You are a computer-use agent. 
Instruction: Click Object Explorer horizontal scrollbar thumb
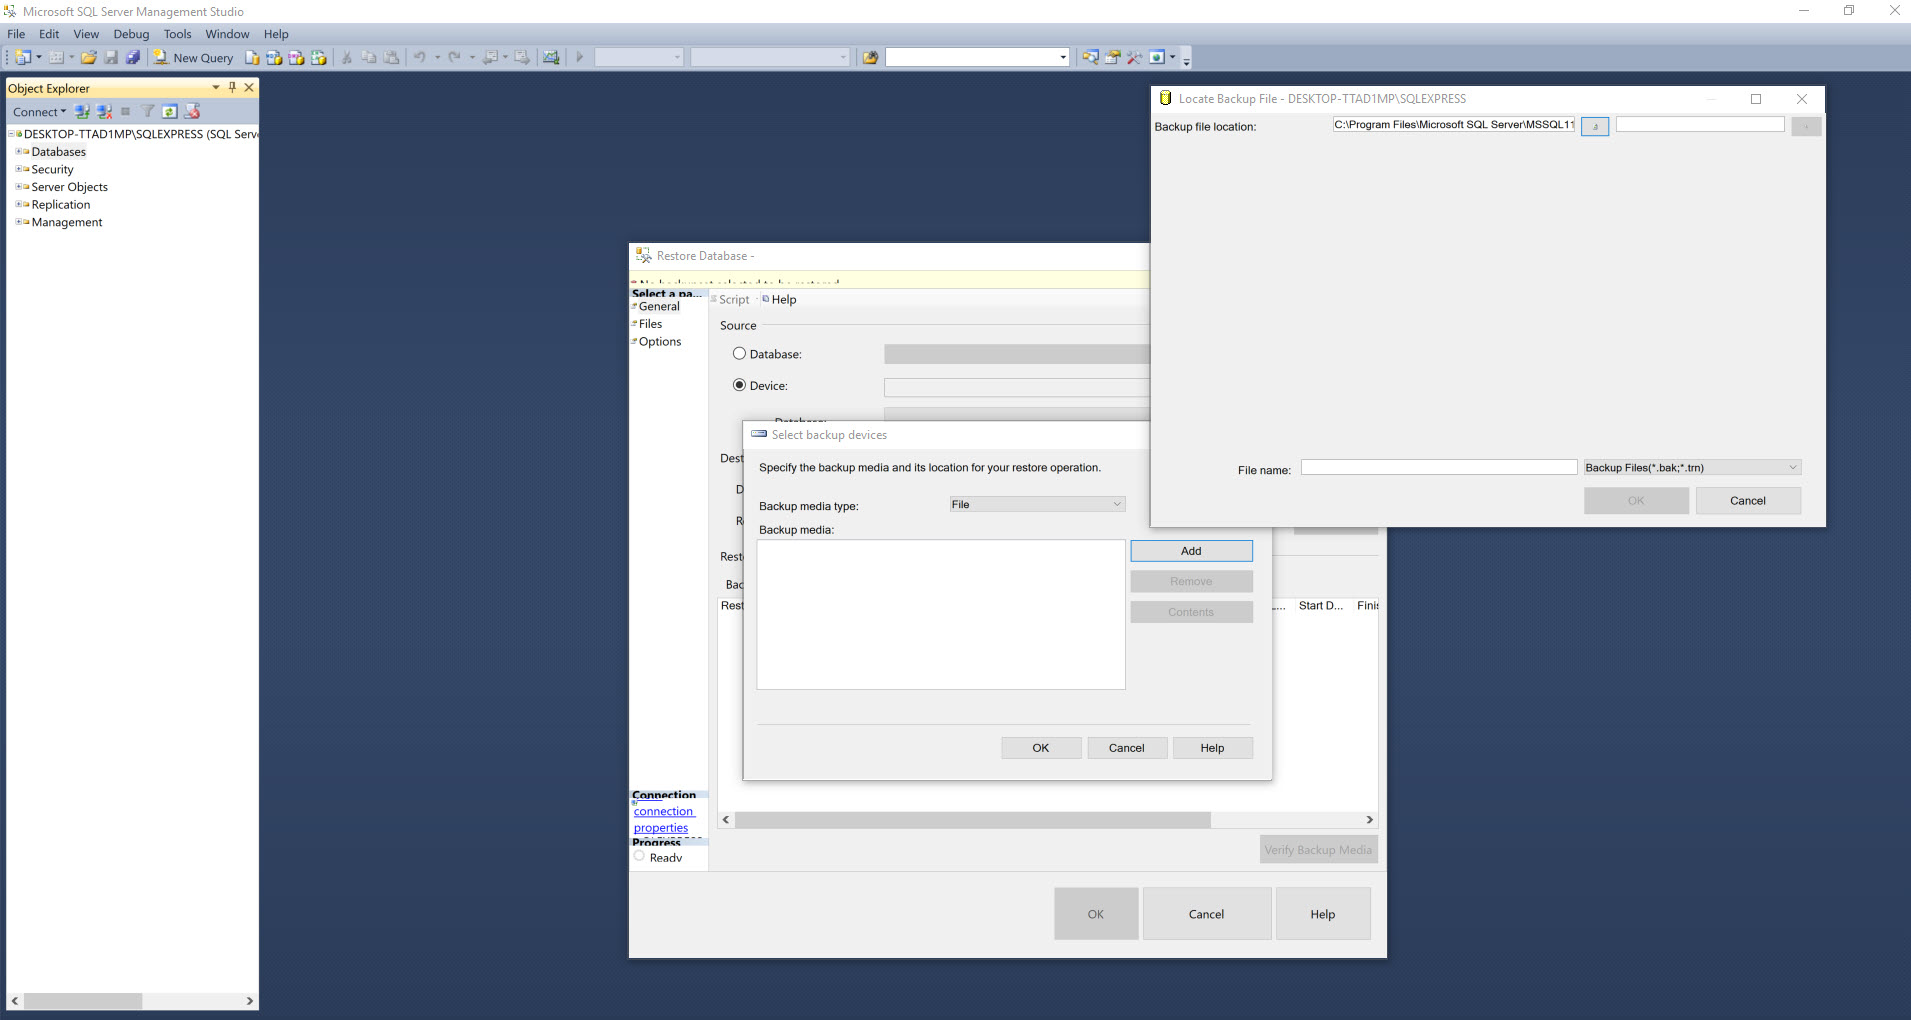coord(83,1001)
